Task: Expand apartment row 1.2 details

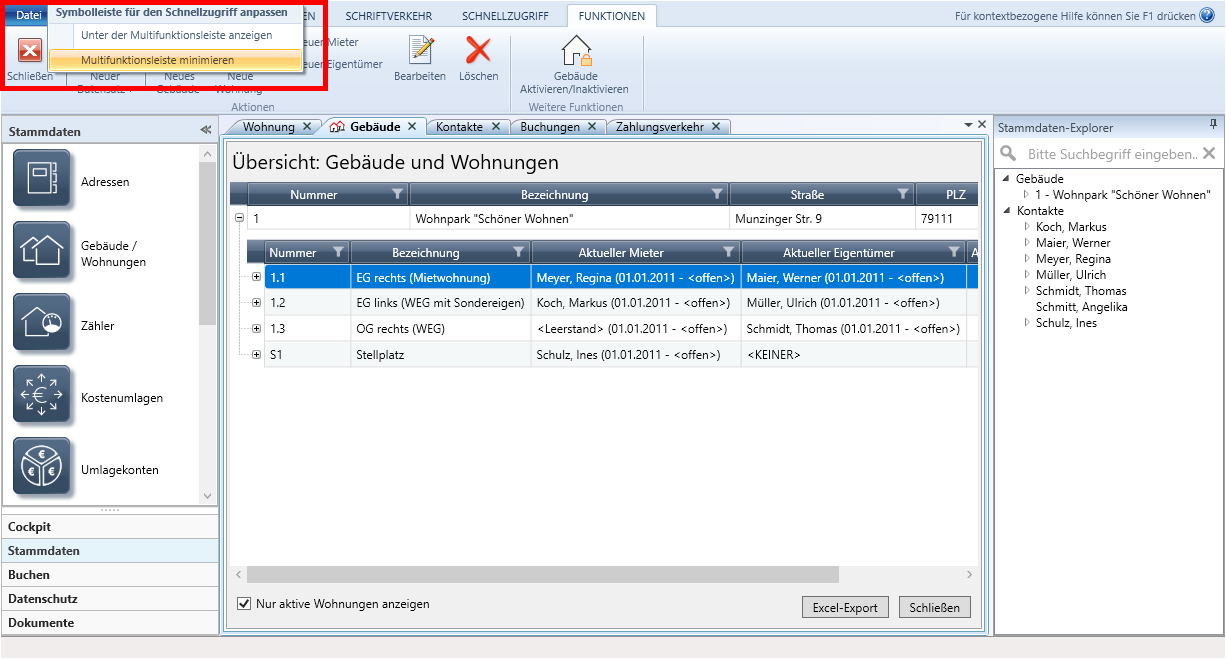Action: click(x=257, y=302)
